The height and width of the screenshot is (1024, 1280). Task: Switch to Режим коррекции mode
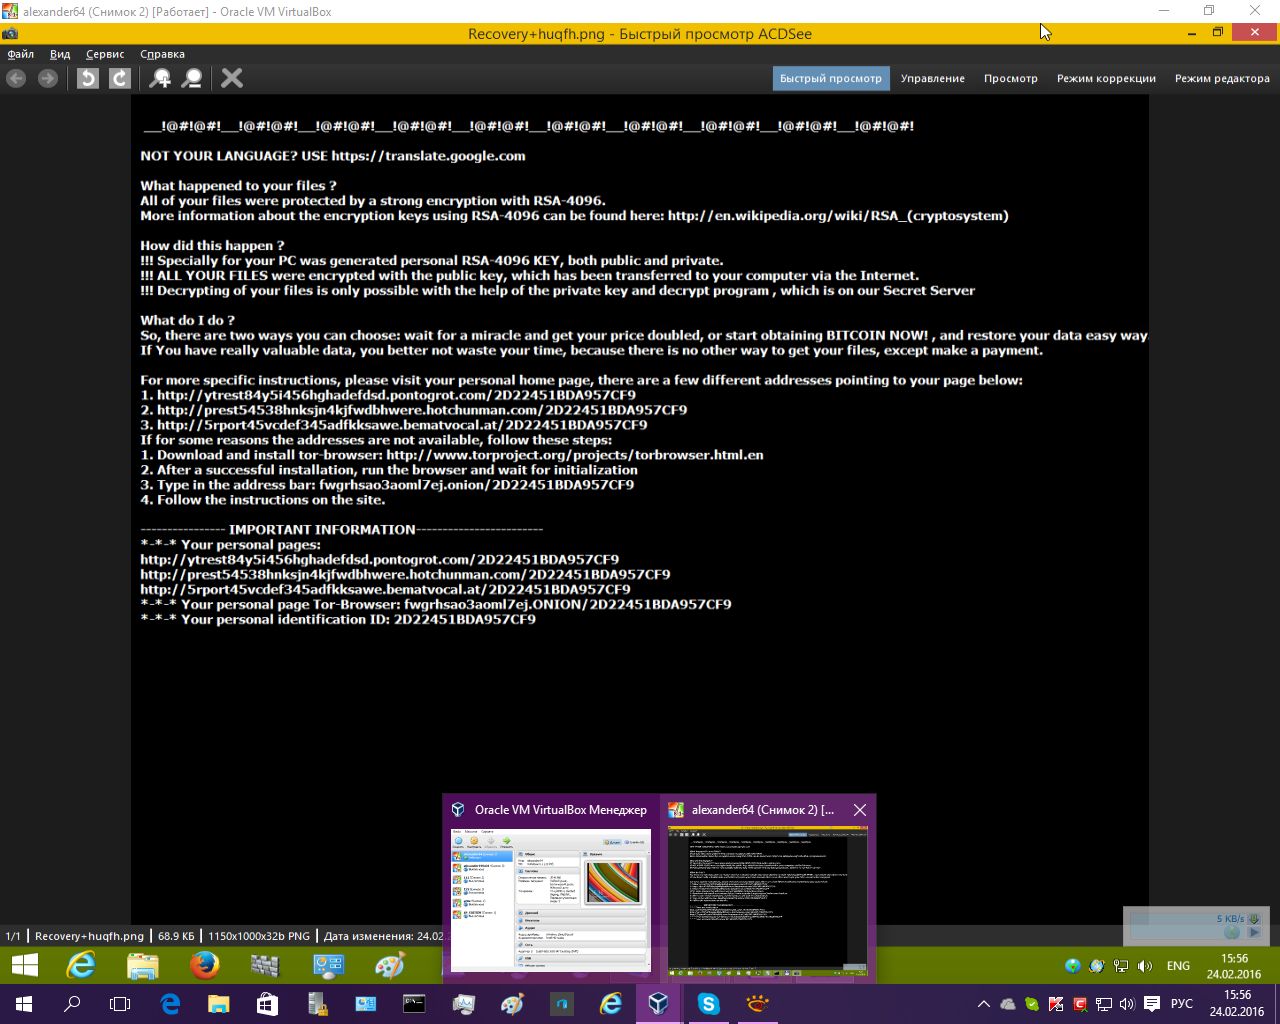tap(1106, 78)
